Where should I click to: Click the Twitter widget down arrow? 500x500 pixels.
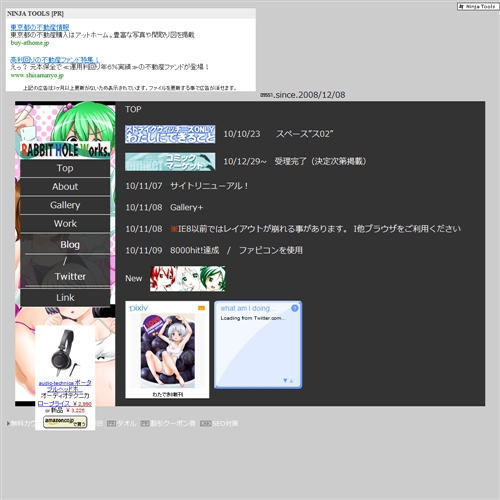(x=285, y=380)
